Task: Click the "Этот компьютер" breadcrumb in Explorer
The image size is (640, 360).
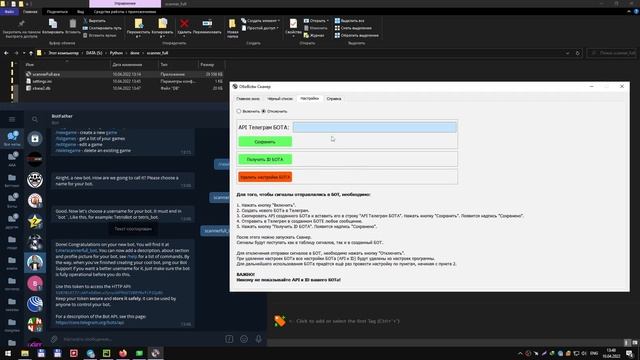Action: point(64,53)
